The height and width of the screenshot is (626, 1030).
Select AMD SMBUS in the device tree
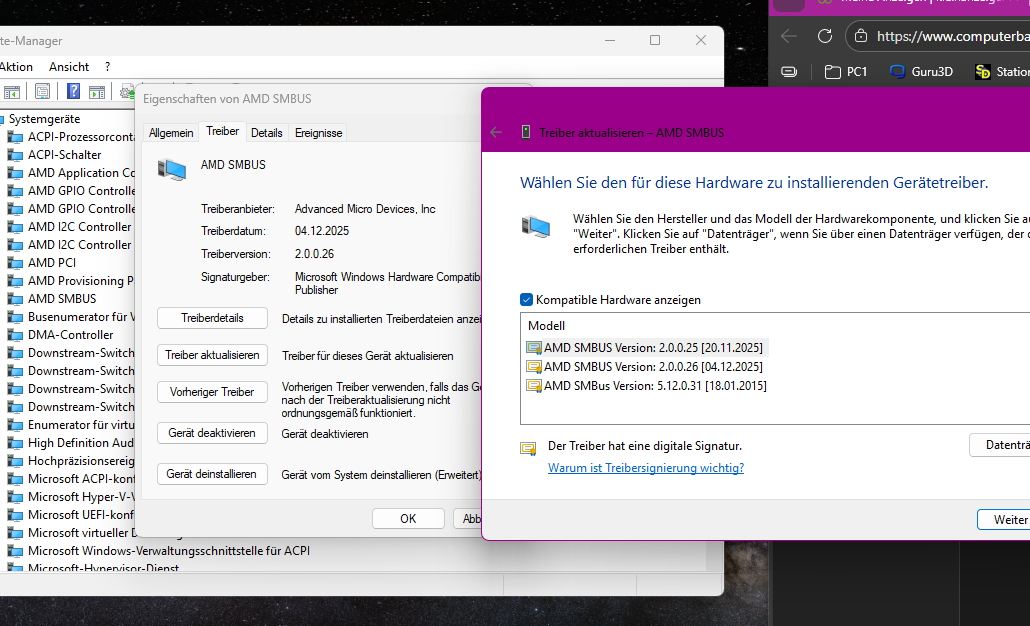(x=62, y=299)
